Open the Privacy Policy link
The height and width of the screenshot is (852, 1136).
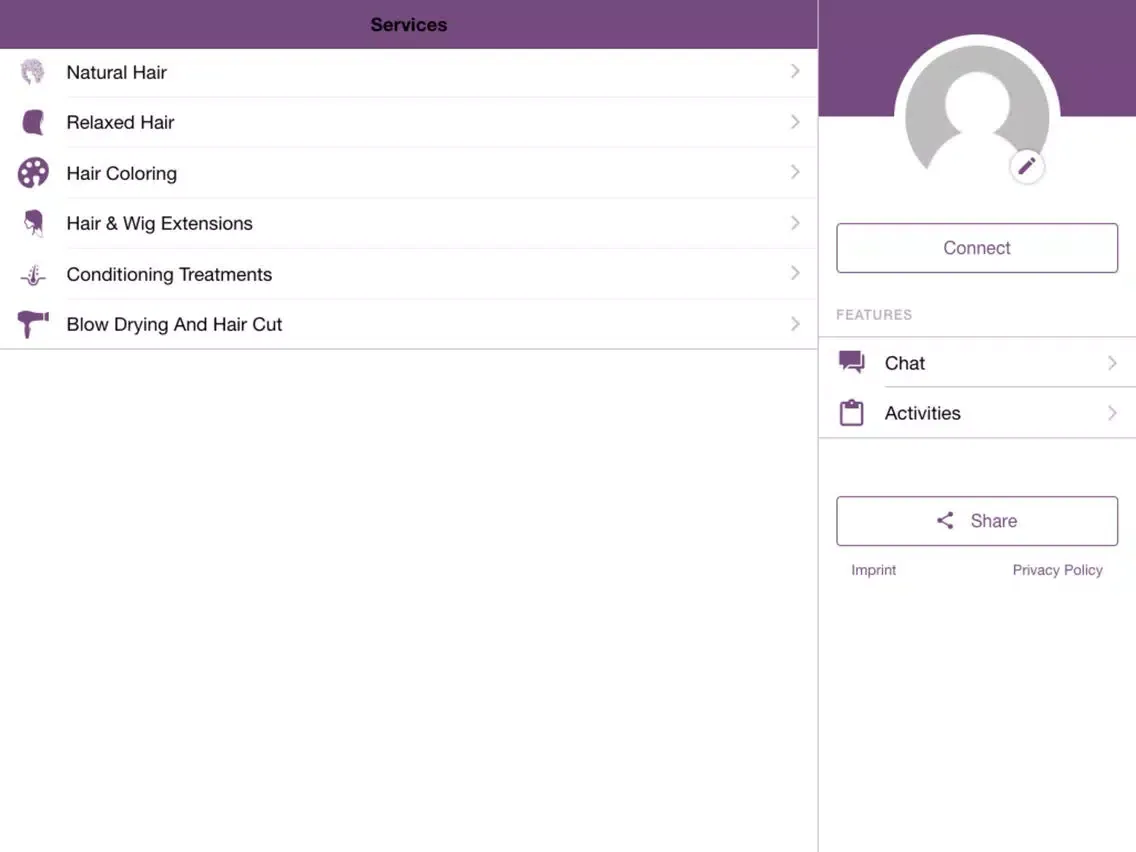tap(1057, 570)
